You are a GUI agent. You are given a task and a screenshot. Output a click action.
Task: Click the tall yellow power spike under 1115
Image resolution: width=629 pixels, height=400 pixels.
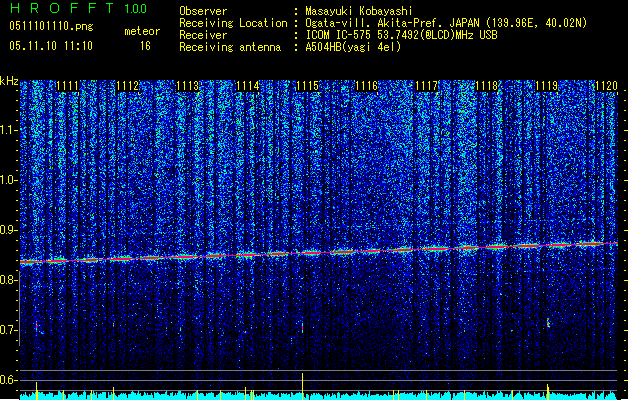pos(302,384)
